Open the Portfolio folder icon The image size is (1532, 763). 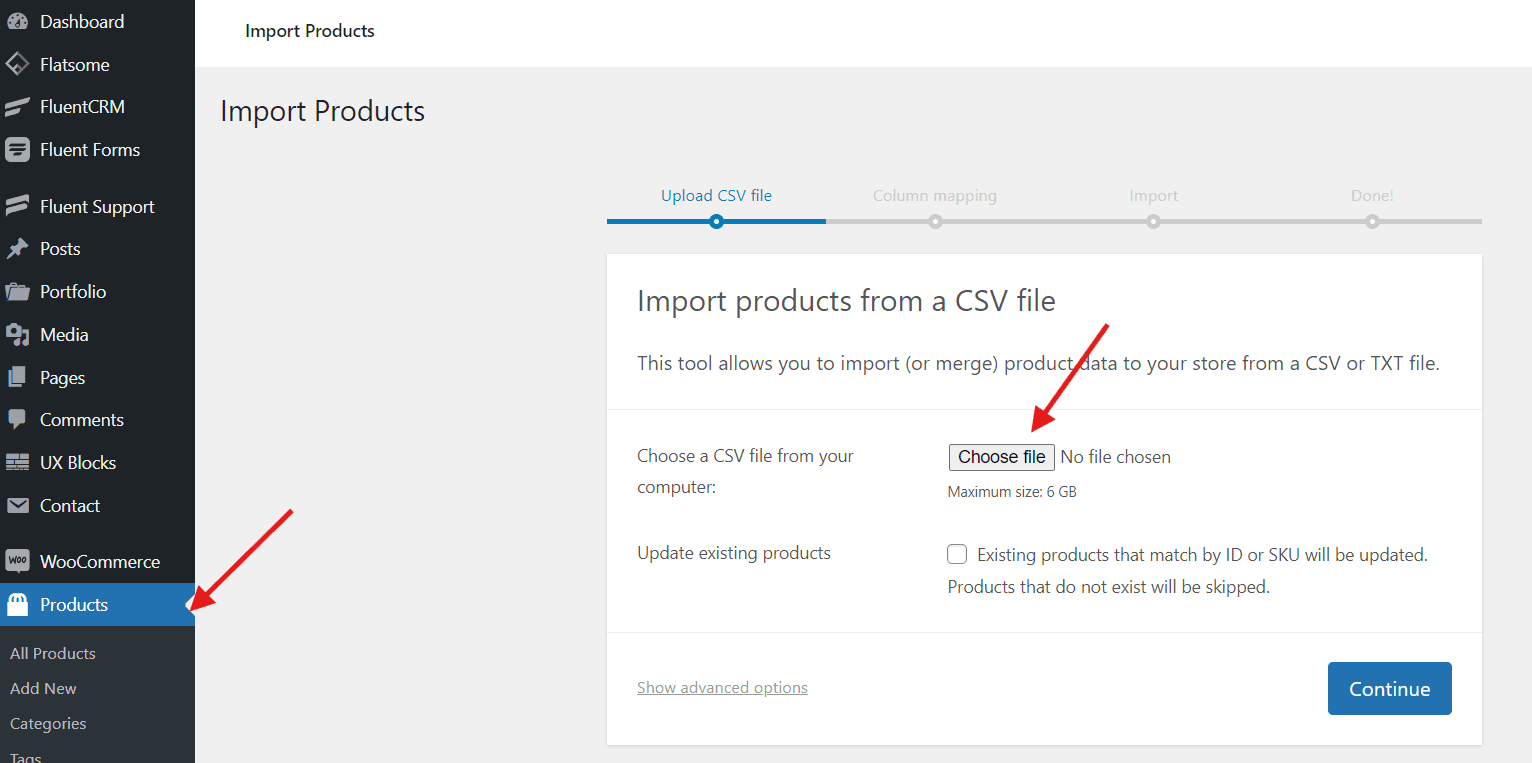(x=17, y=292)
